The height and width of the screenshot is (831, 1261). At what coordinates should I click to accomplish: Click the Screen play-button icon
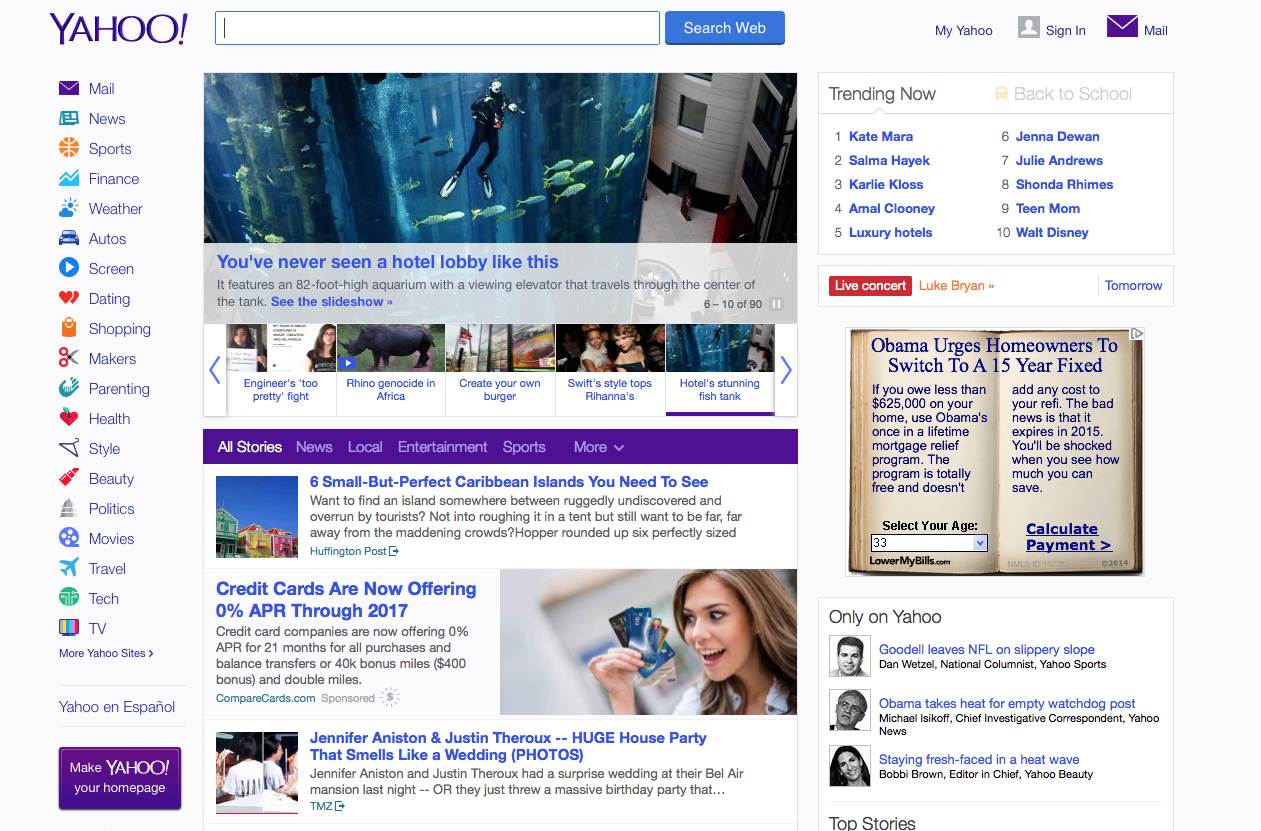(x=69, y=268)
